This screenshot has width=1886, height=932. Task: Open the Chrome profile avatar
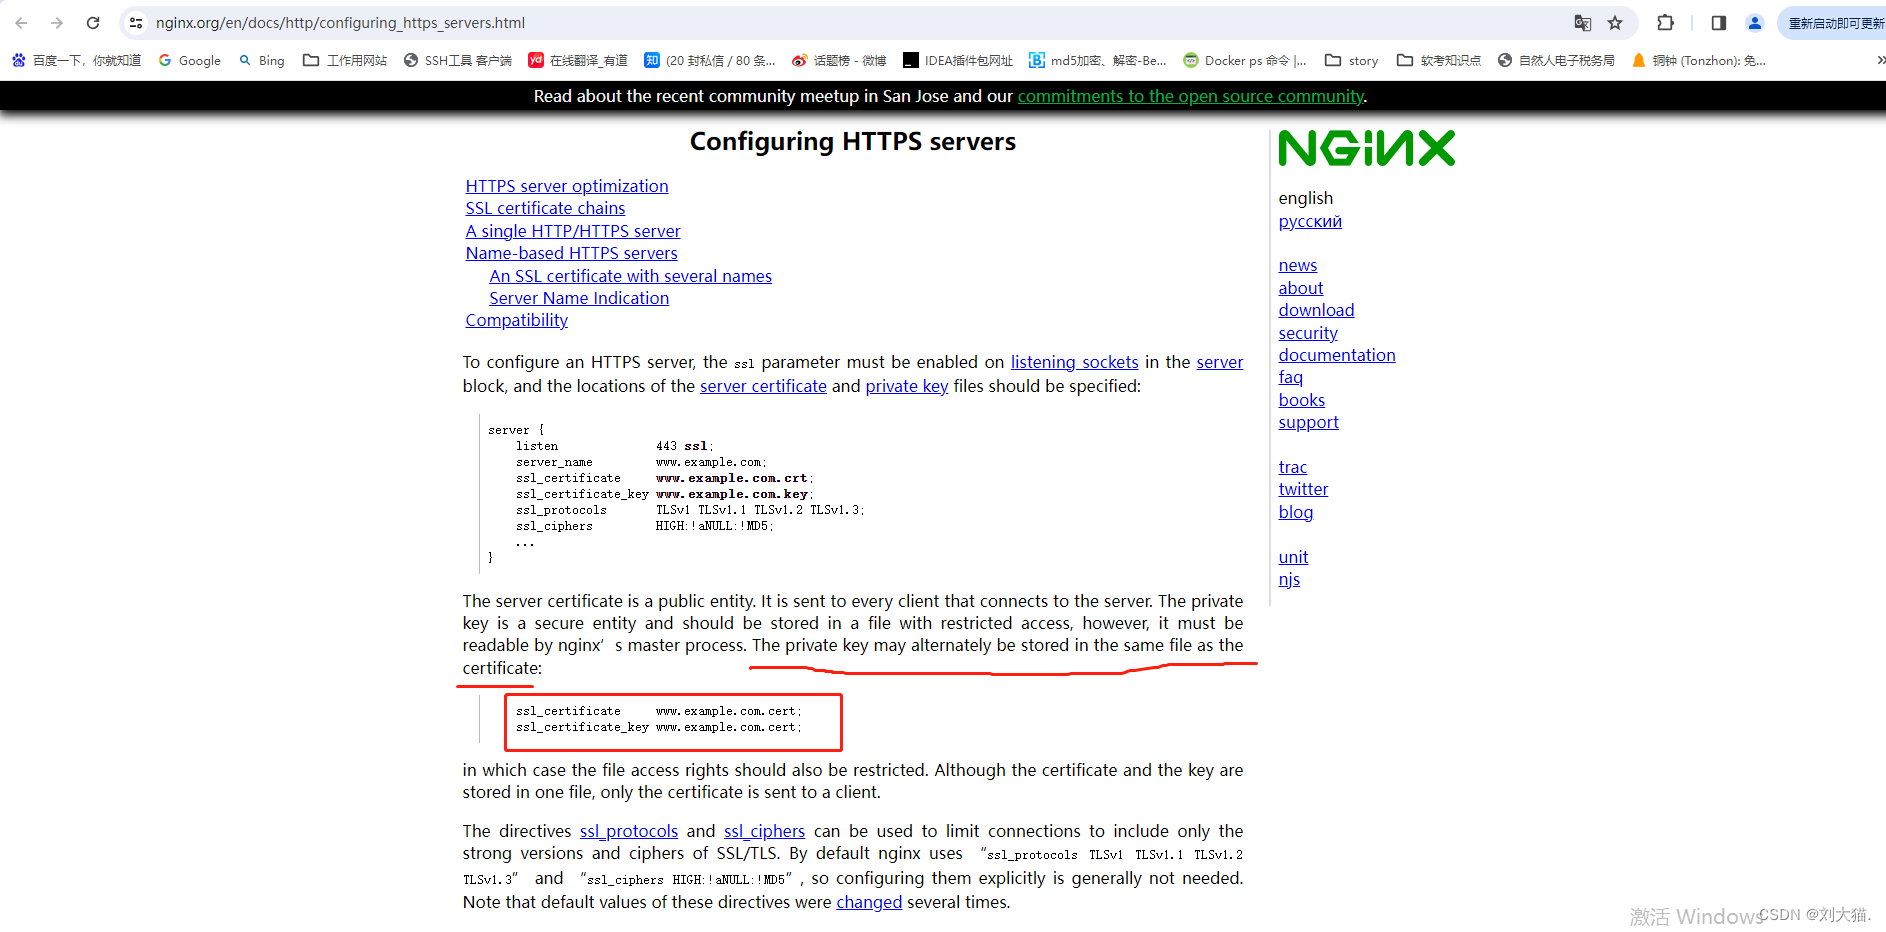coord(1754,23)
